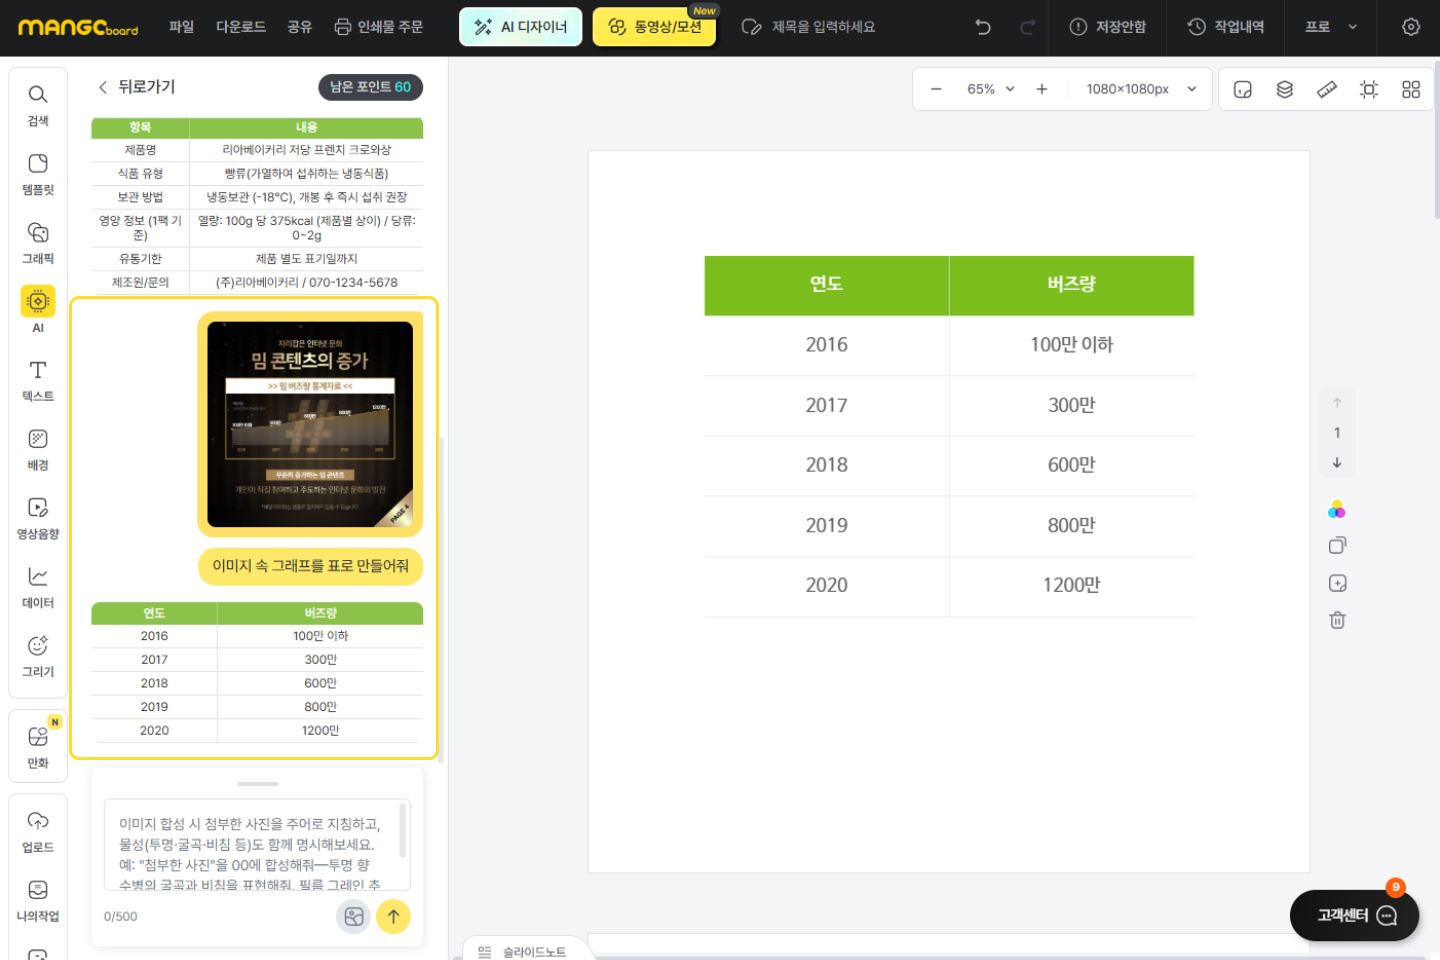Image resolution: width=1440 pixels, height=960 pixels.
Task: Click the 그리기 drawing tool icon
Action: (x=38, y=656)
